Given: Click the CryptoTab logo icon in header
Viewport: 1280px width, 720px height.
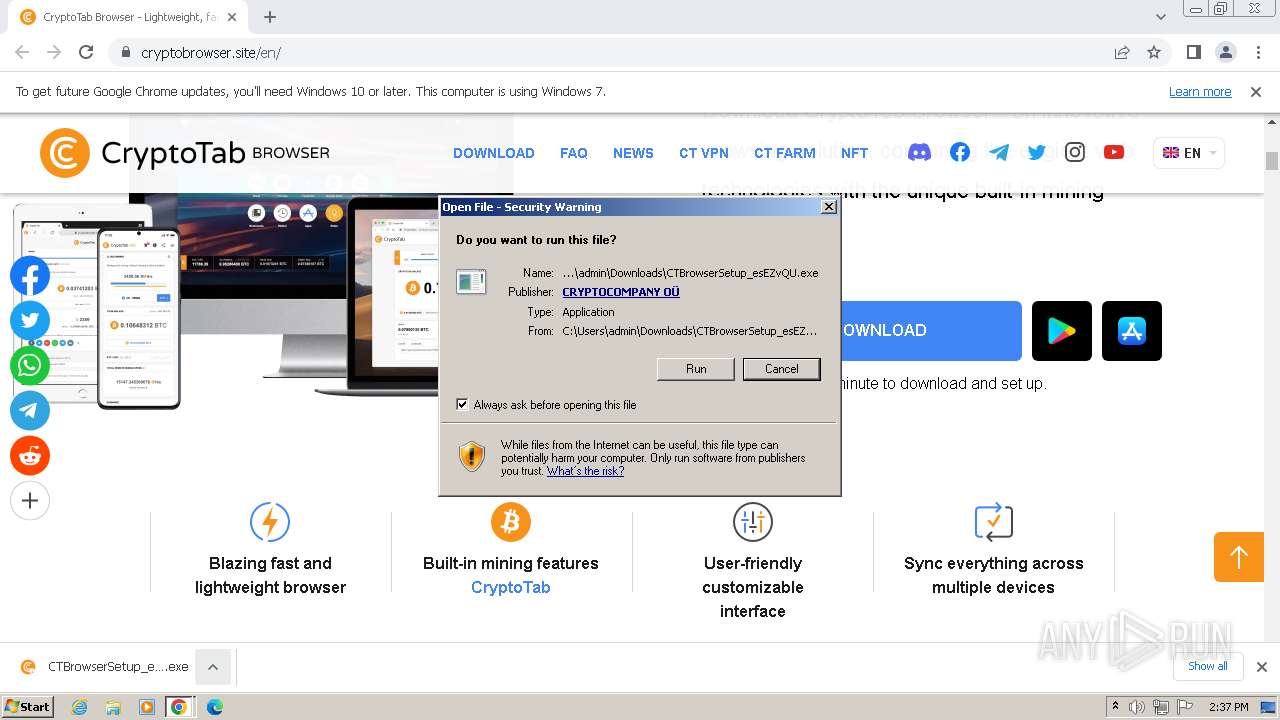Looking at the screenshot, I should (64, 153).
